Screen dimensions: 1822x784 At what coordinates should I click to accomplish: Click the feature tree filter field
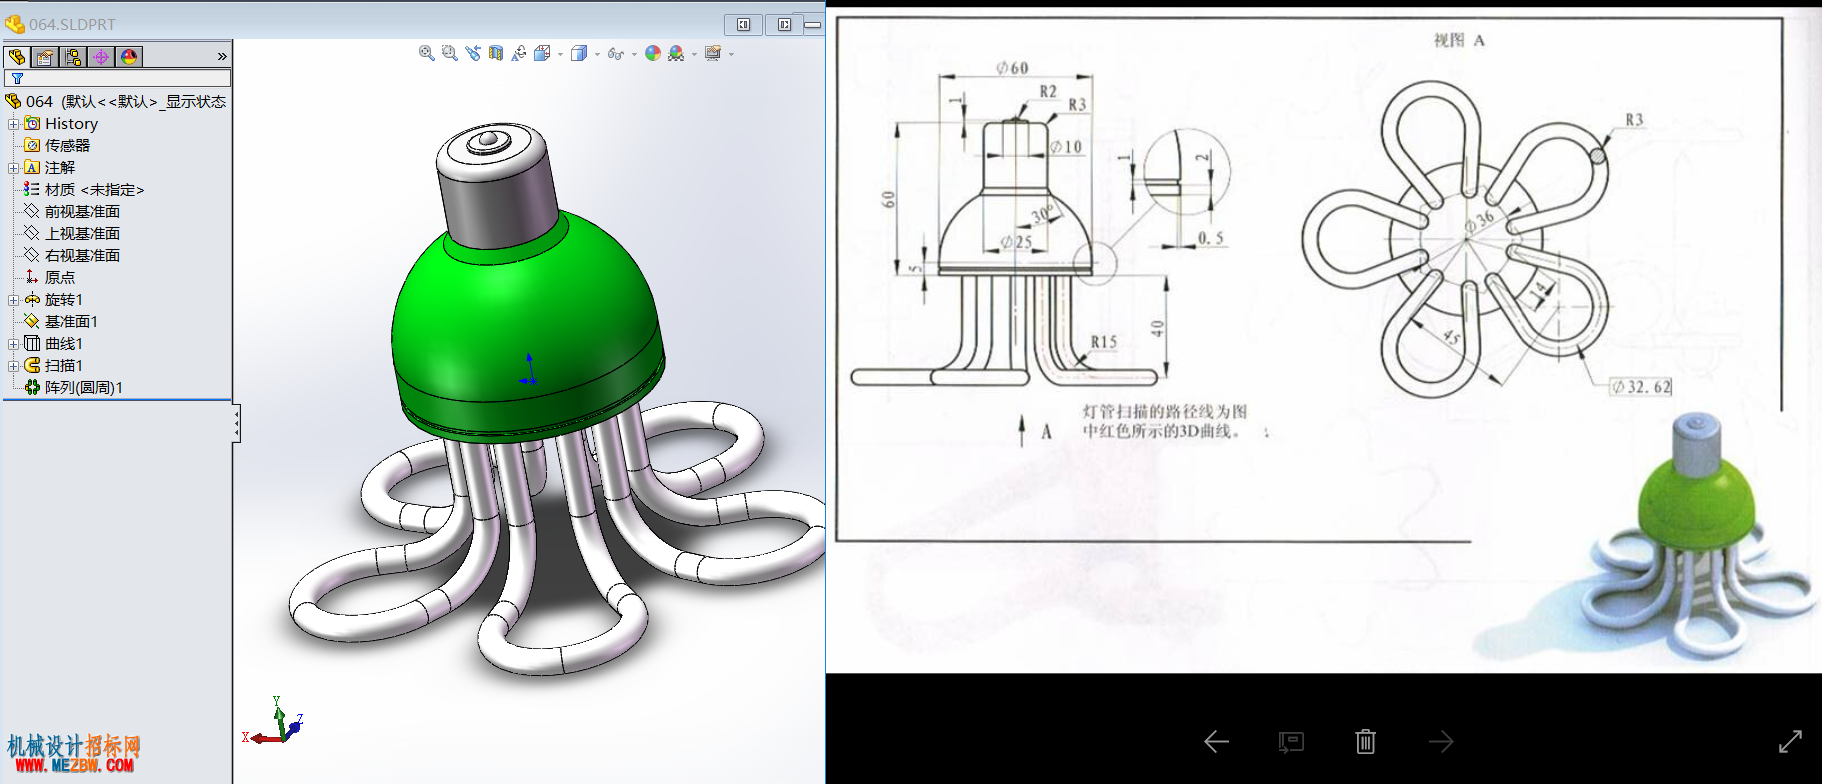point(118,78)
